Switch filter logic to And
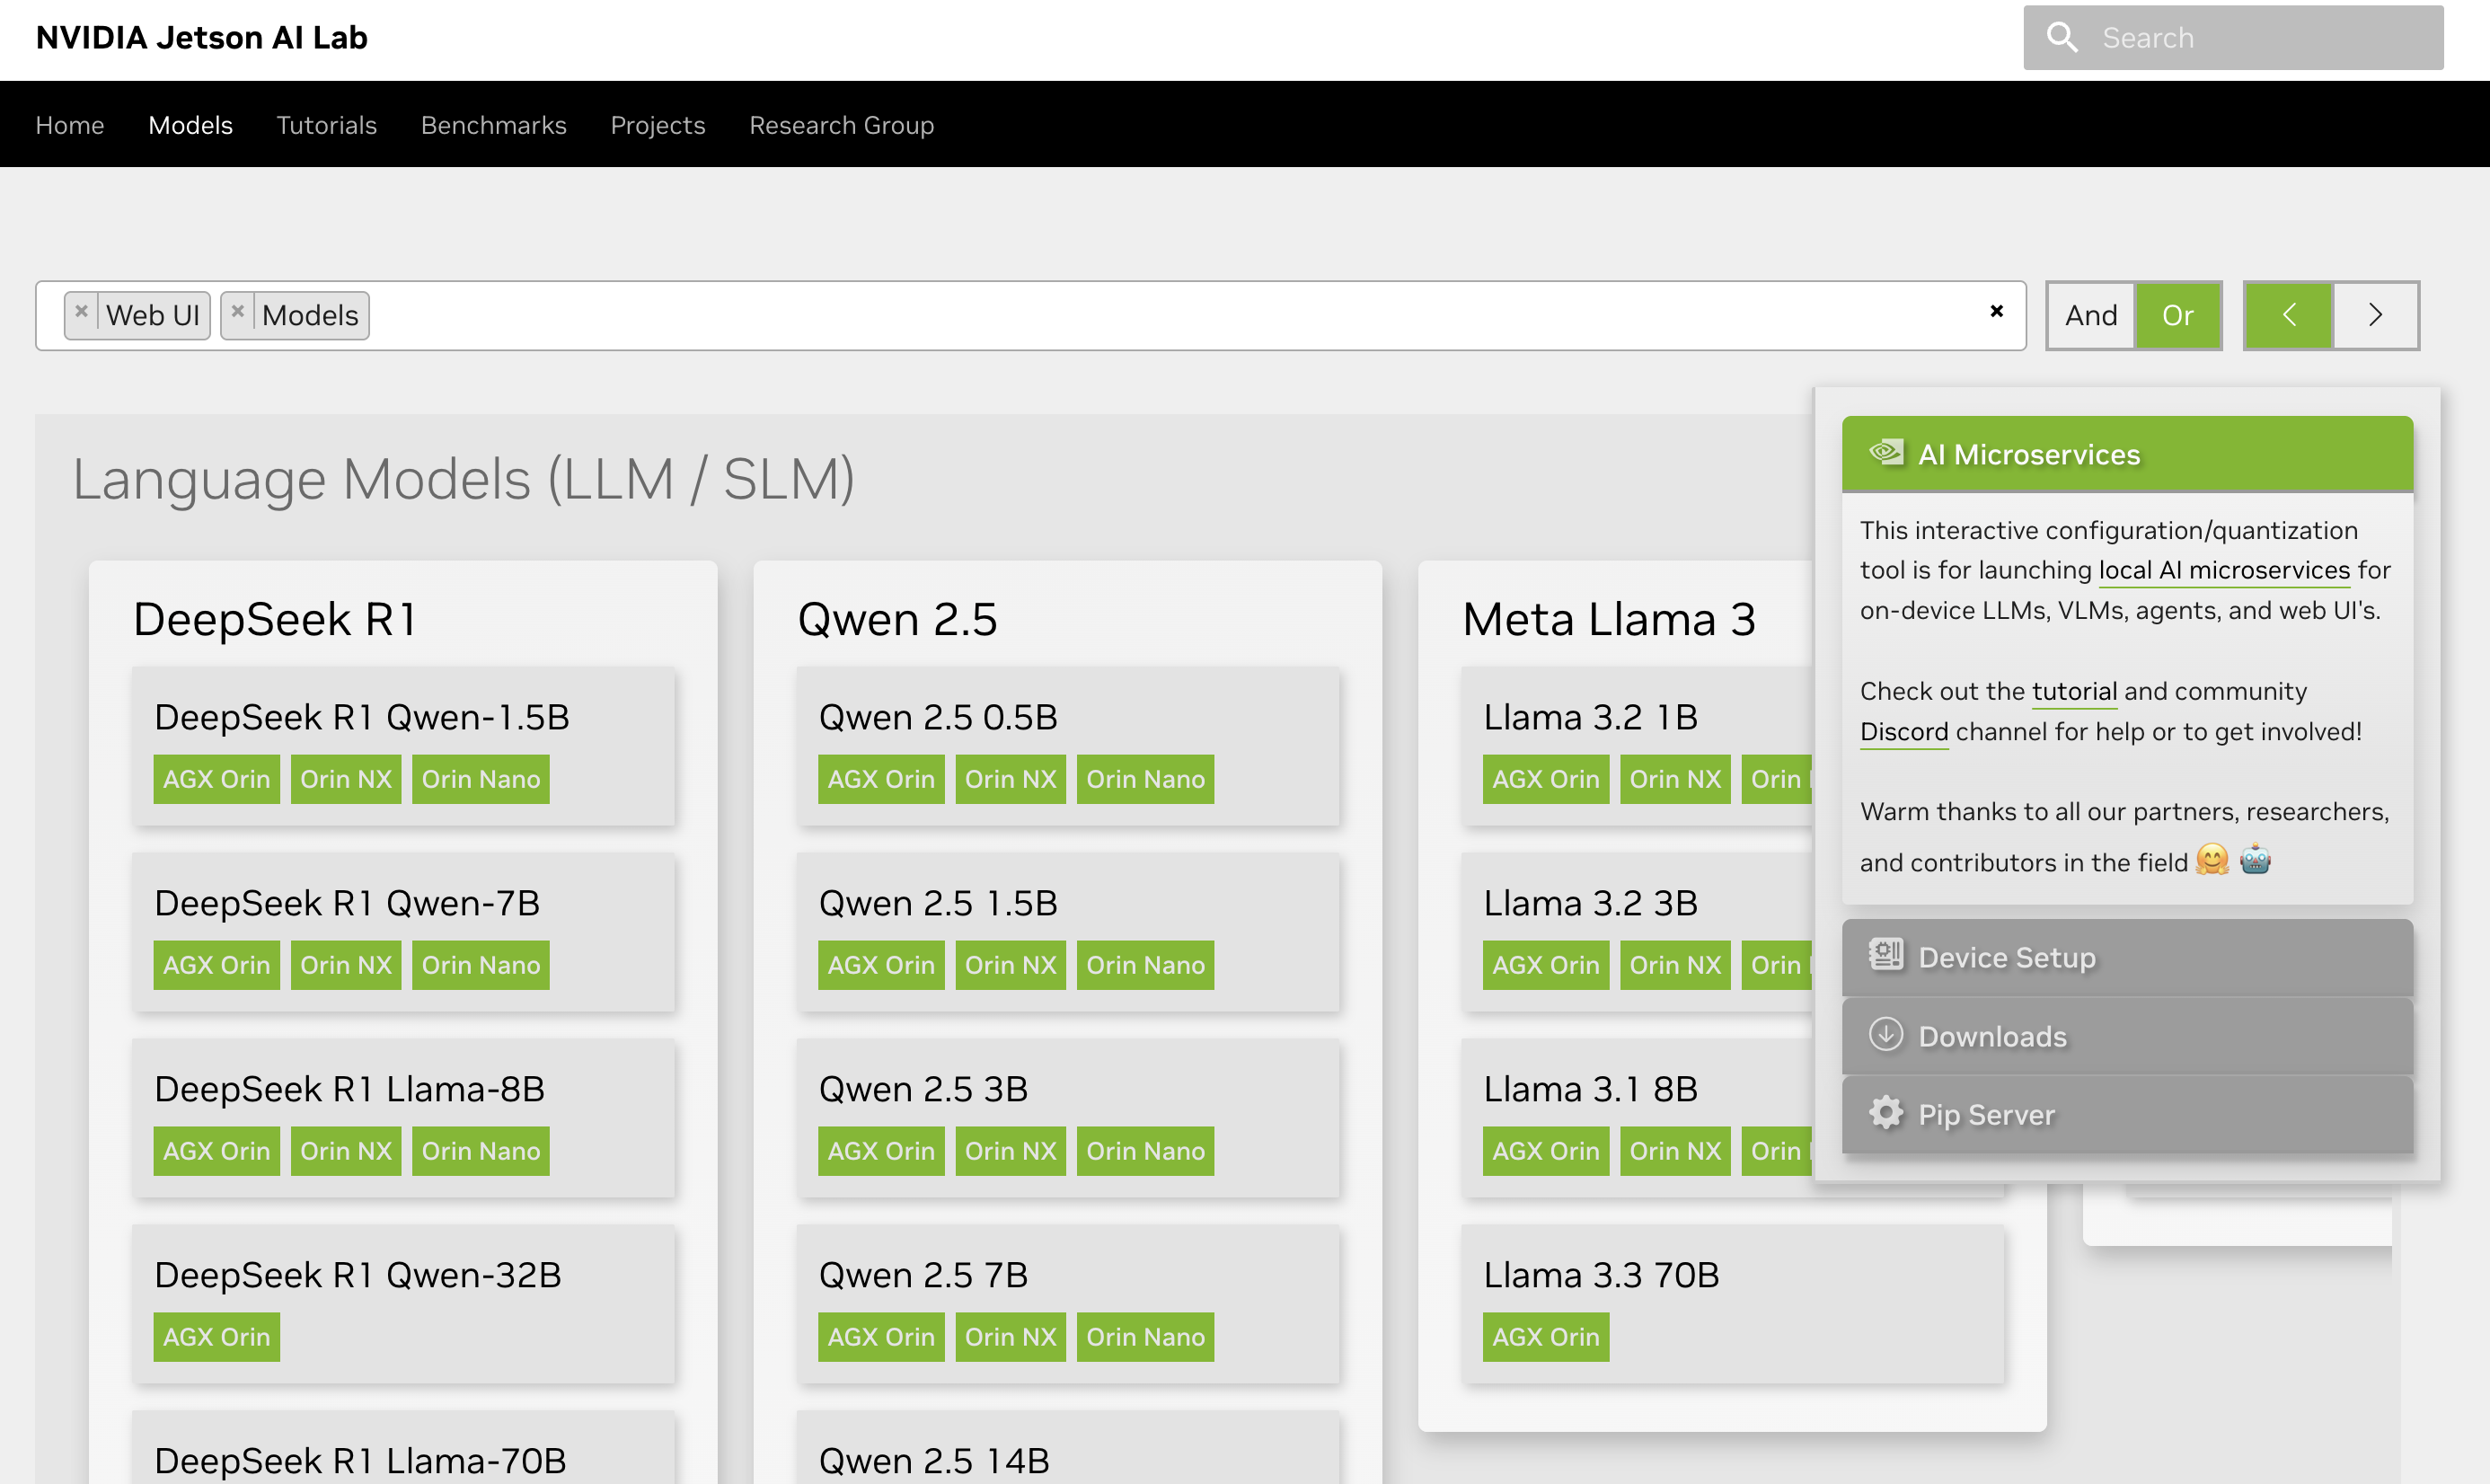 pyautogui.click(x=2091, y=316)
